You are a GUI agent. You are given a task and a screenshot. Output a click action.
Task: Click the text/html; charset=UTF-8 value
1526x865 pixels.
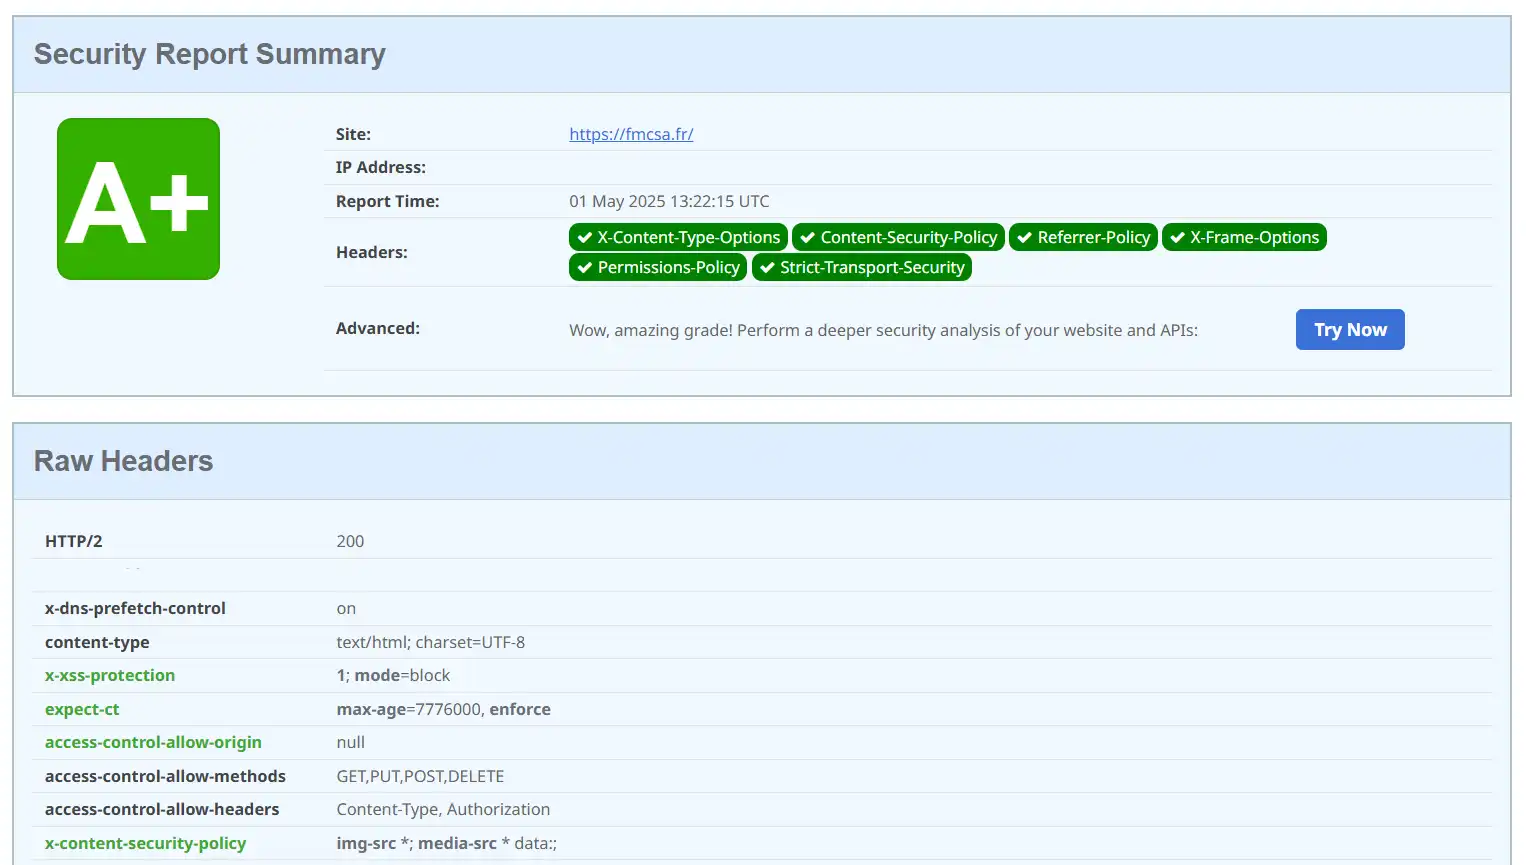430,642
